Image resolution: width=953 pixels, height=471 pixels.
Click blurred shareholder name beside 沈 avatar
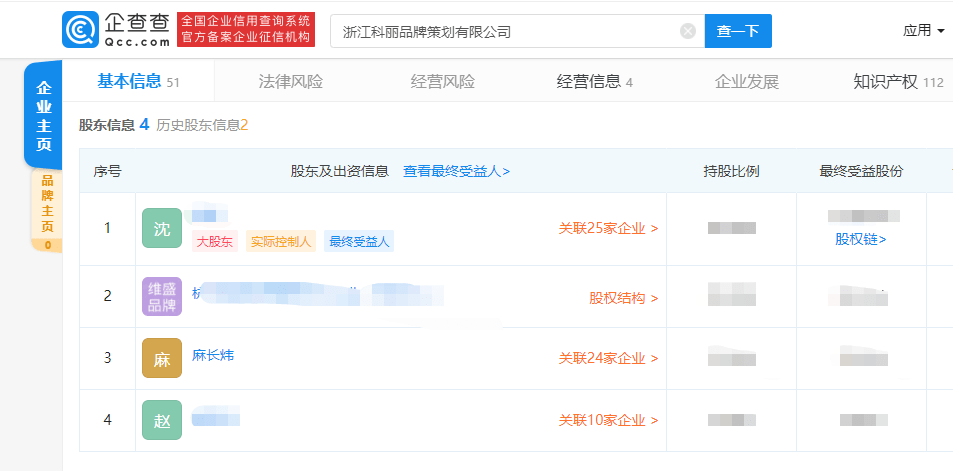click(210, 215)
